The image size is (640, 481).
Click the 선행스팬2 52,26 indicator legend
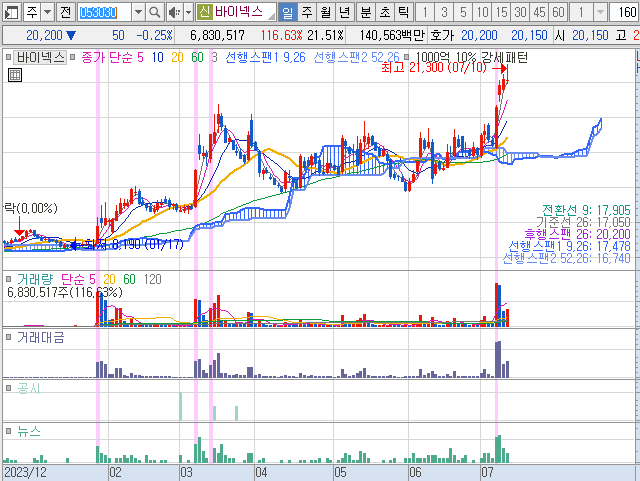(356, 57)
